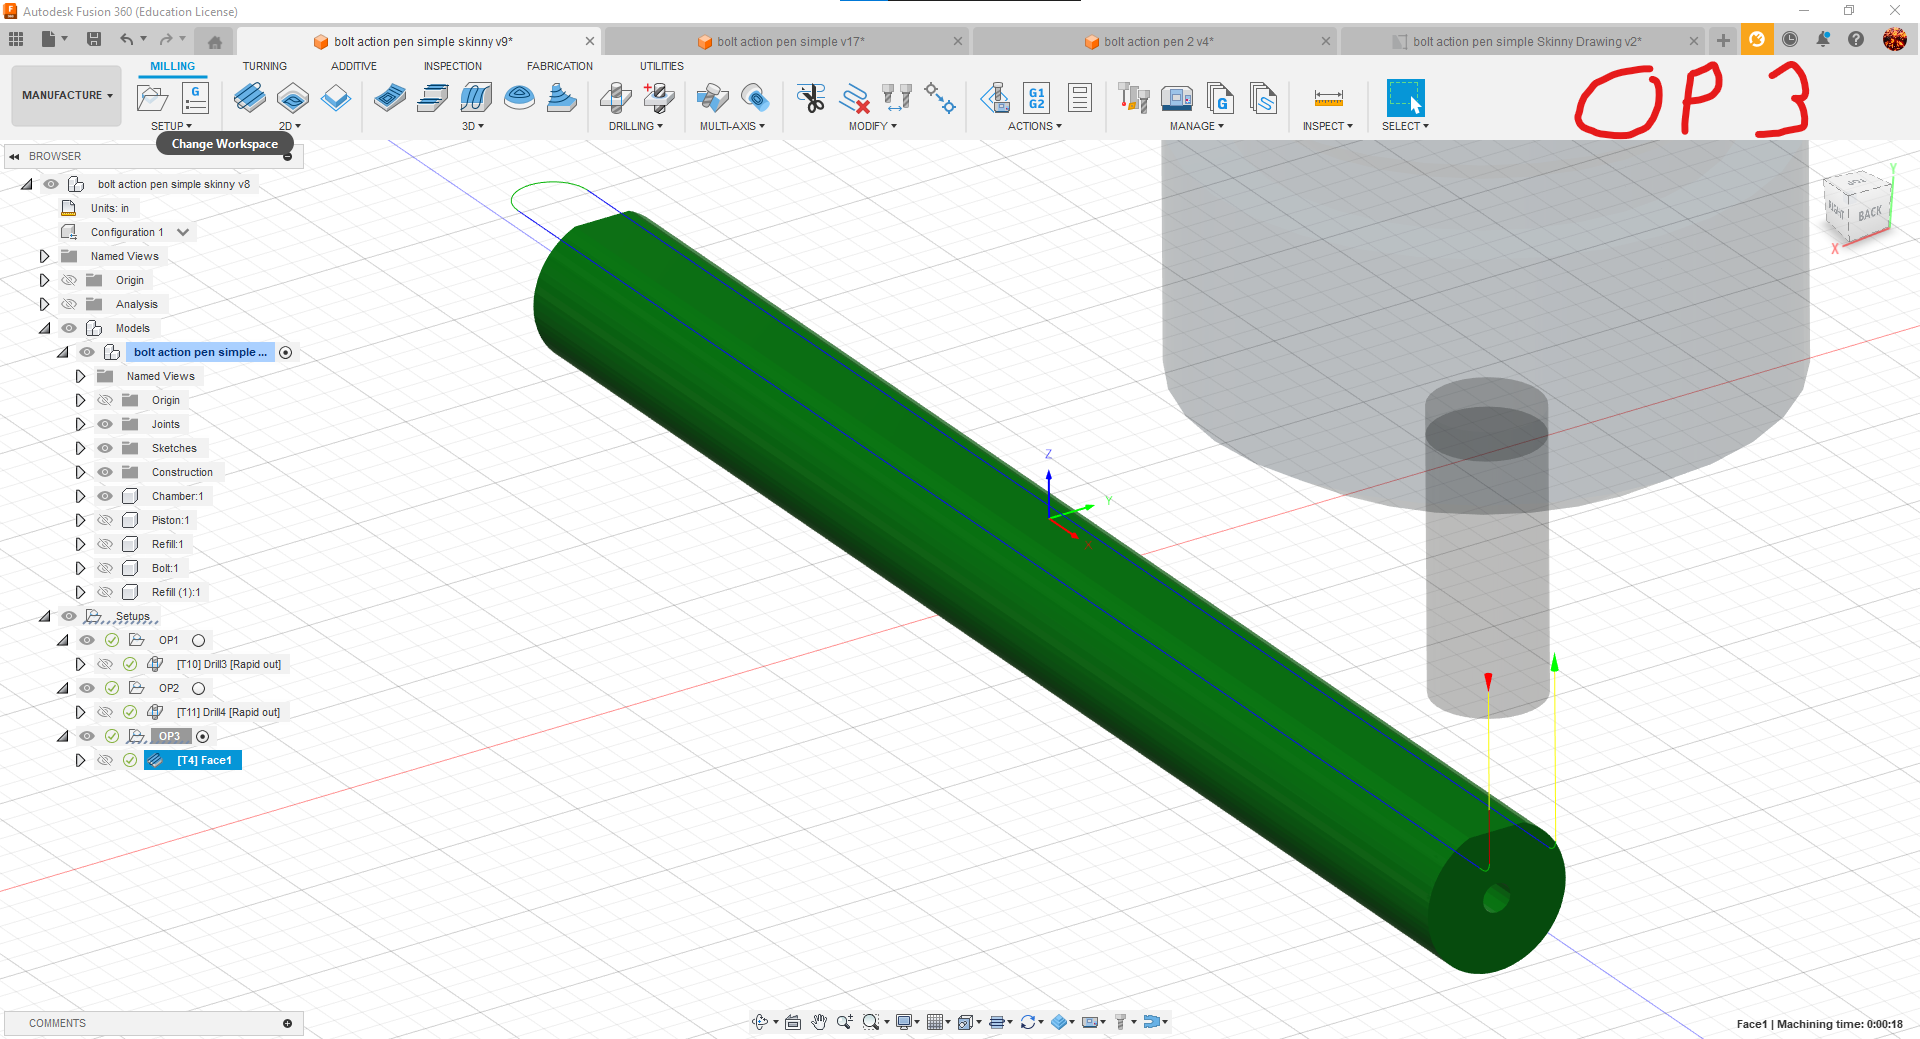Image resolution: width=1920 pixels, height=1039 pixels.
Task: Click the MANUFACTURE workspace button
Action: (x=65, y=95)
